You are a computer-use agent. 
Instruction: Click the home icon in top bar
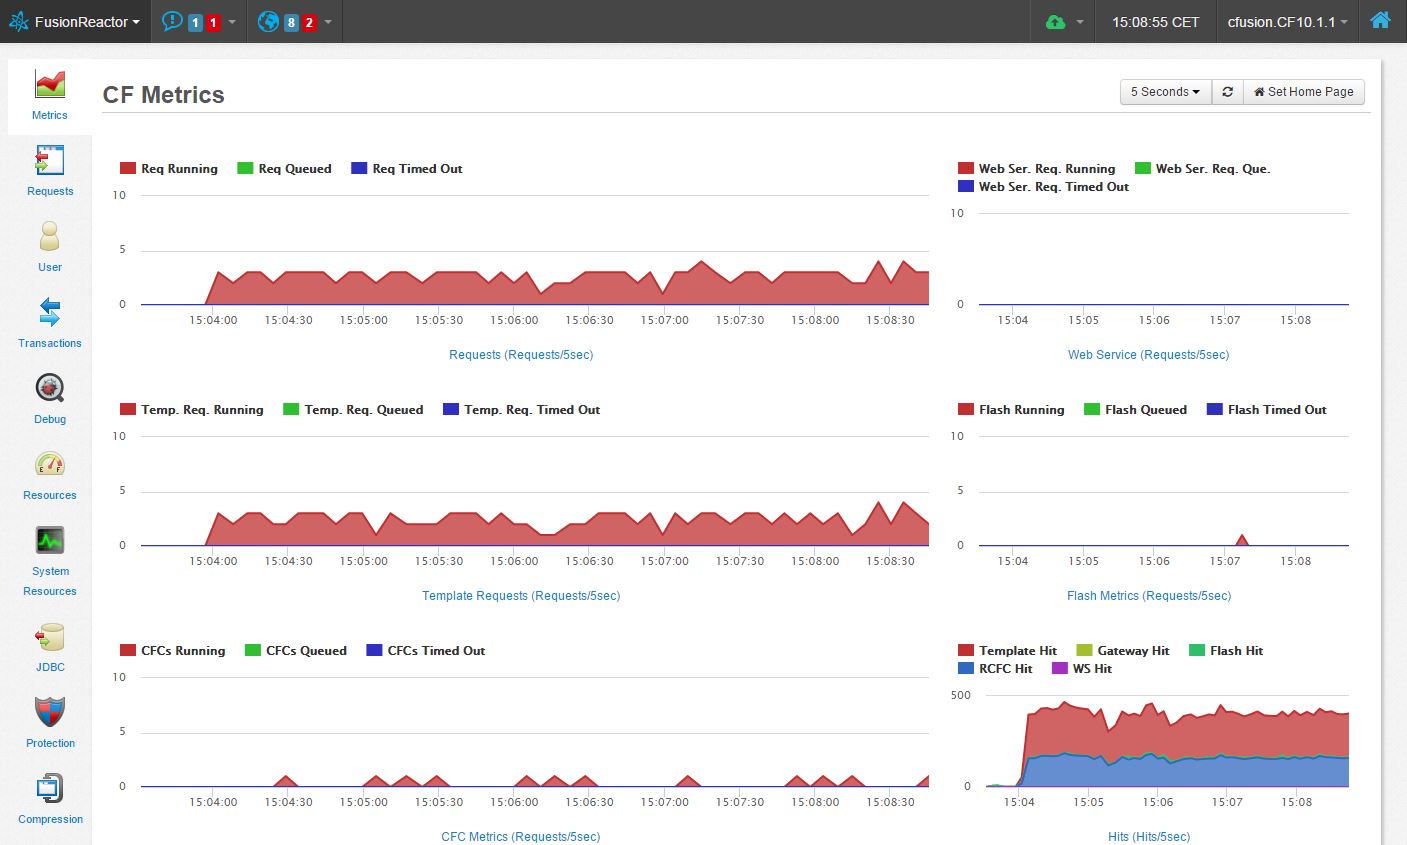[x=1380, y=21]
